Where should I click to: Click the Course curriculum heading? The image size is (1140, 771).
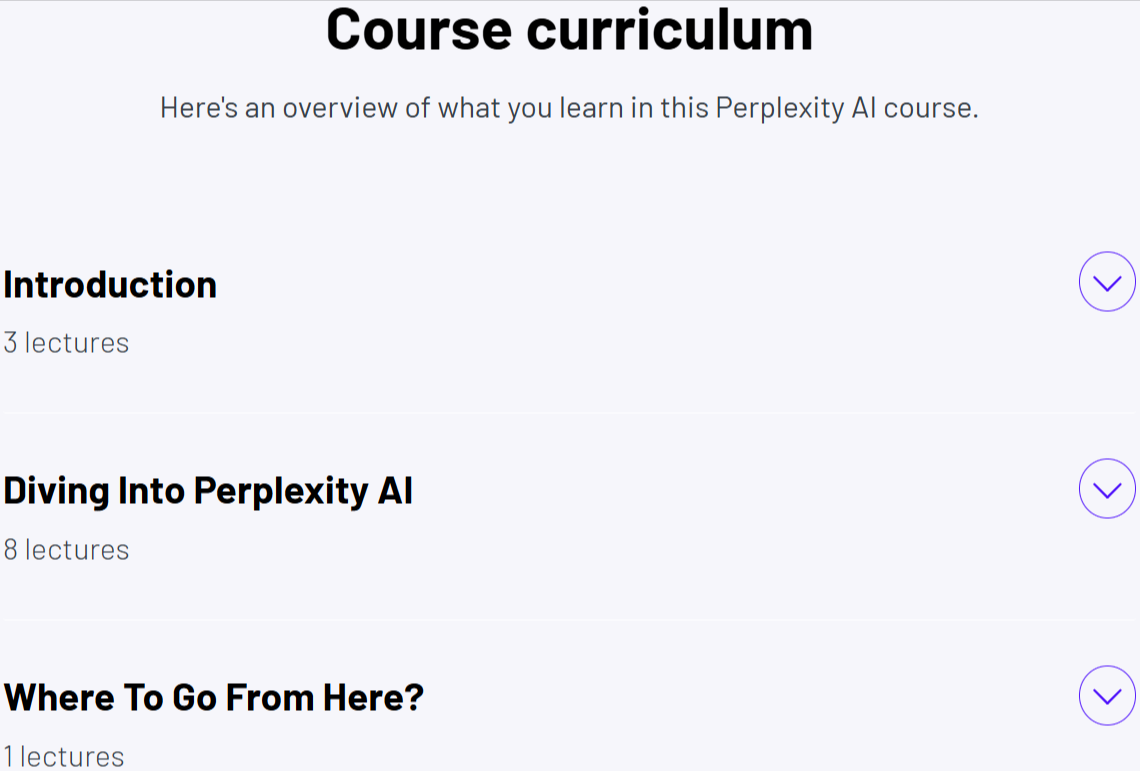[569, 31]
